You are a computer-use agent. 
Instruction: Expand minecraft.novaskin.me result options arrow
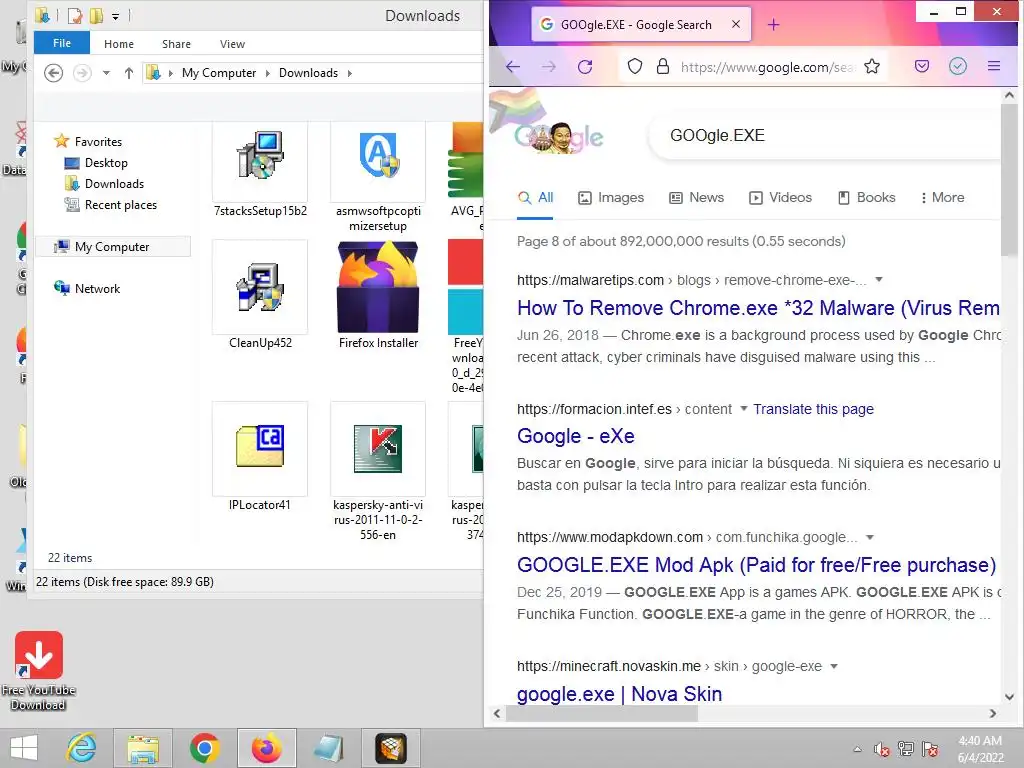pyautogui.click(x=834, y=666)
